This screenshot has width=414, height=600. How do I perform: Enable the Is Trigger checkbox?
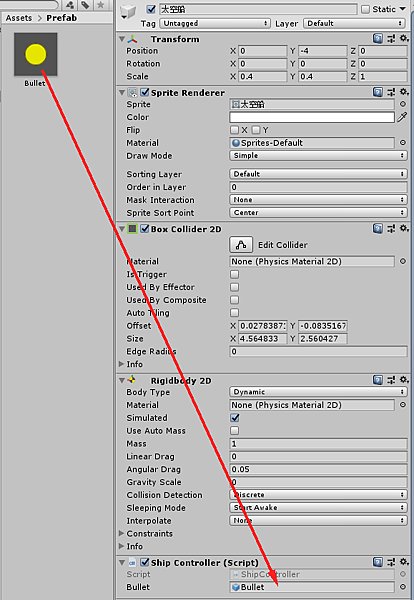click(235, 274)
